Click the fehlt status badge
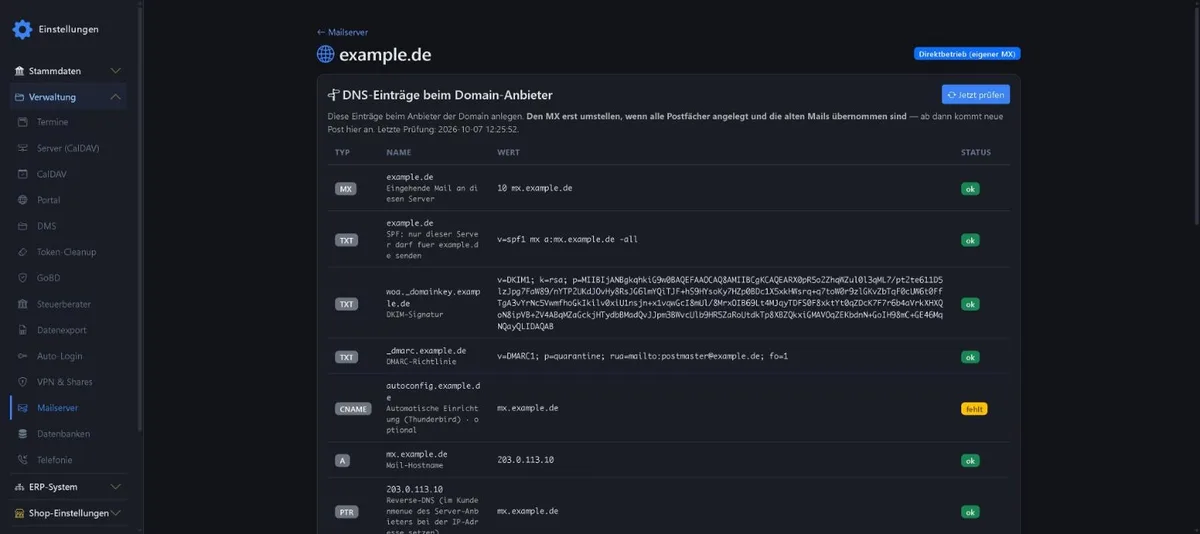 pyautogui.click(x=973, y=409)
